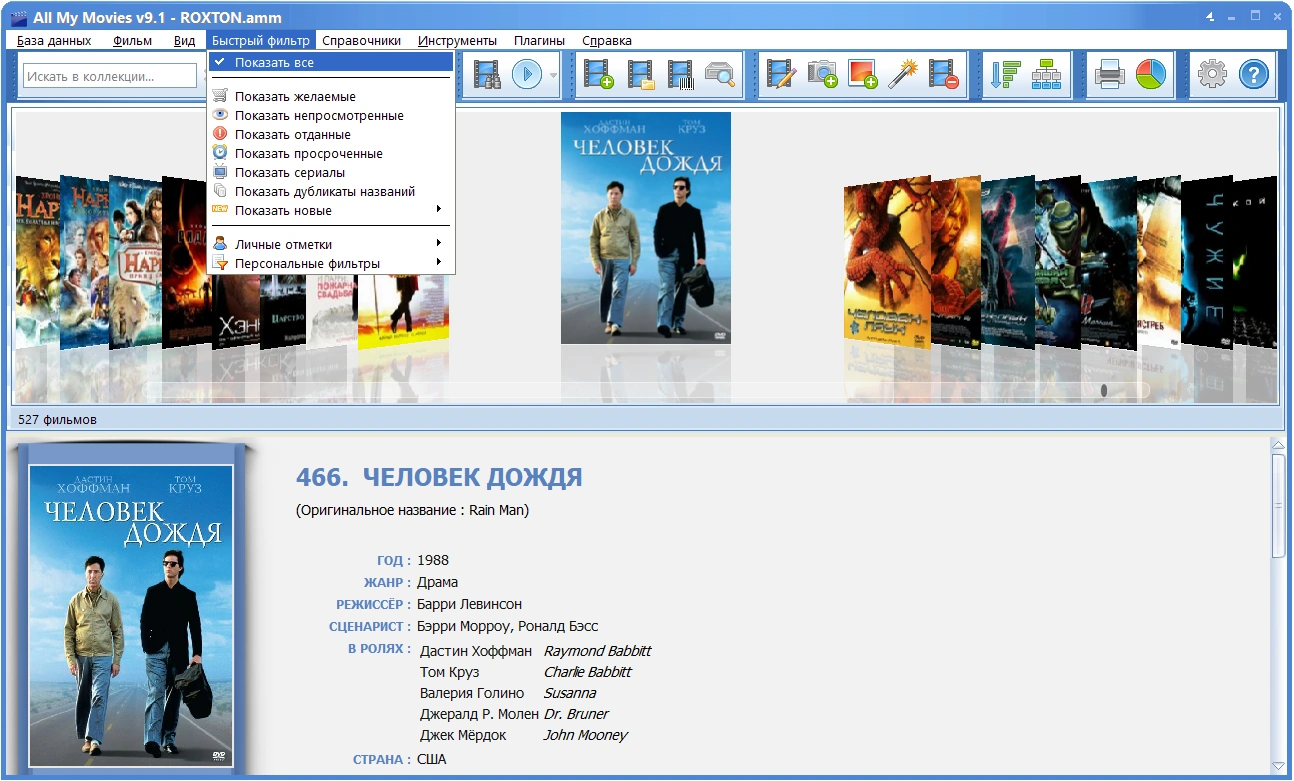Select the center Rain Man cover in carousel

click(646, 227)
